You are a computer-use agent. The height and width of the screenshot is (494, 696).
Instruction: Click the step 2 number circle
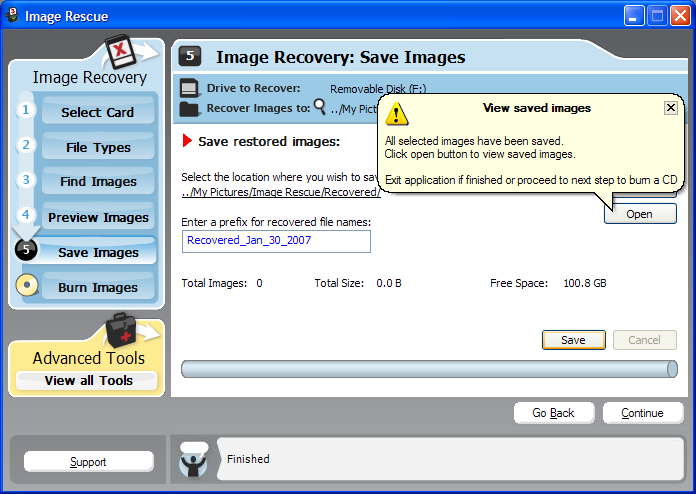[26, 145]
